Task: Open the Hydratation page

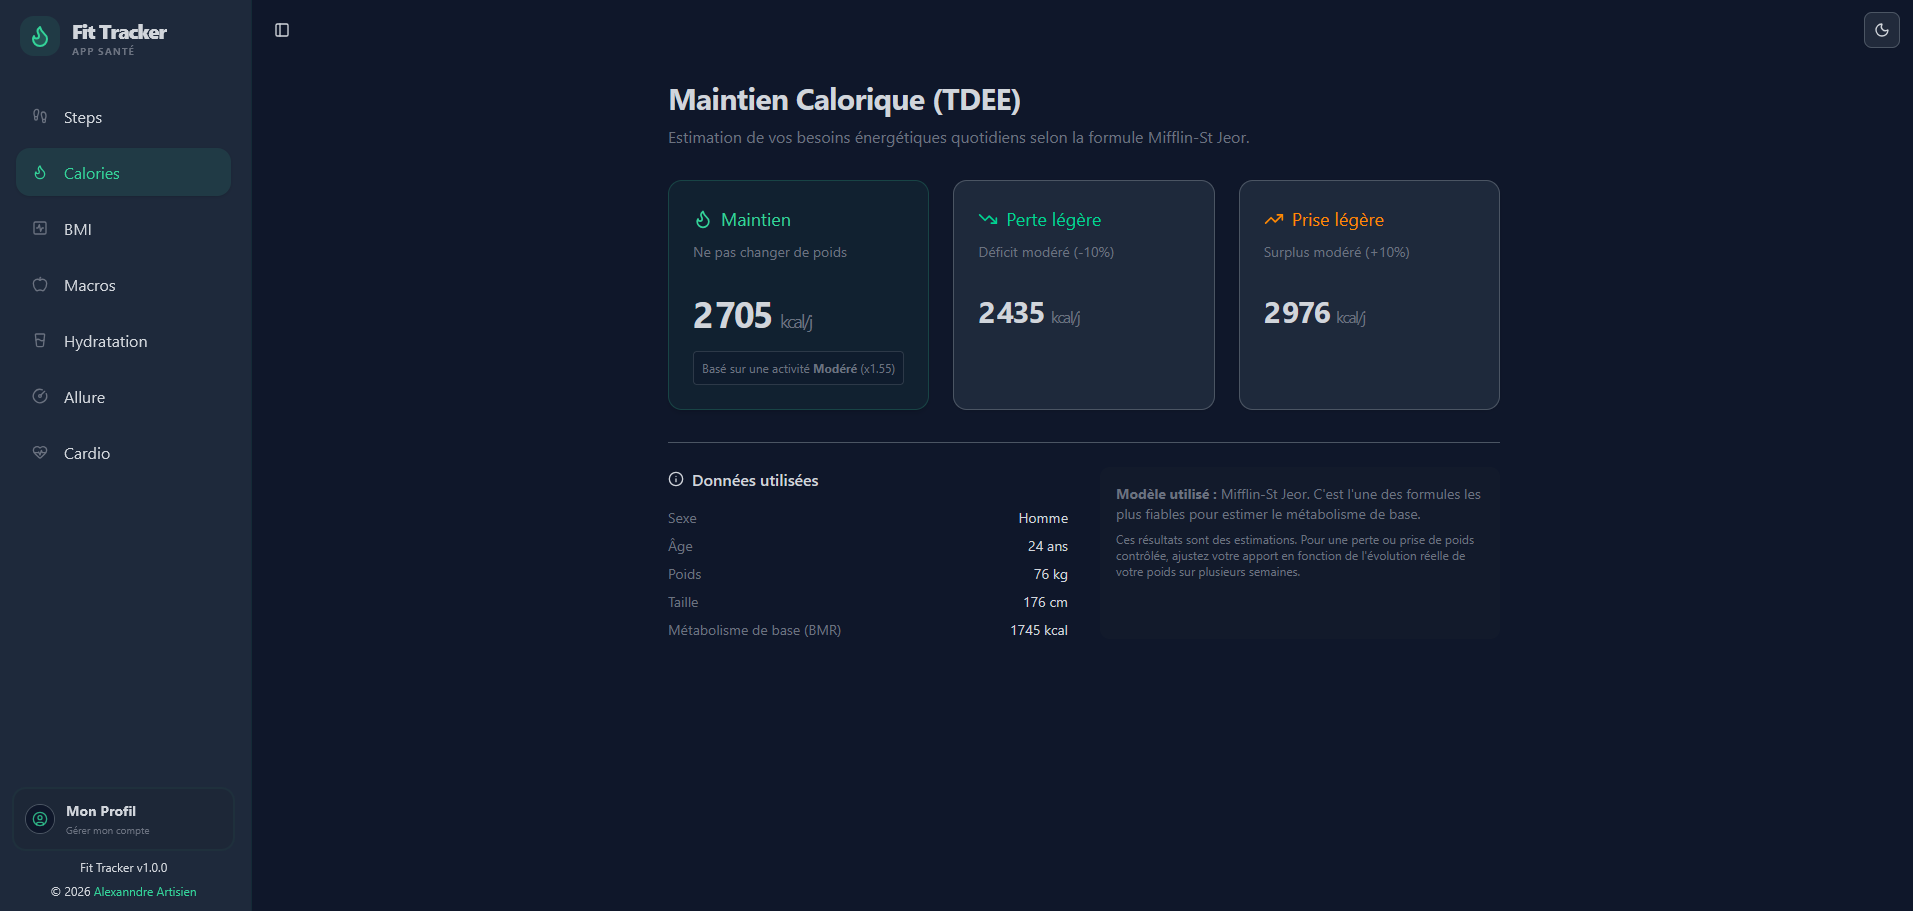Action: 105,342
